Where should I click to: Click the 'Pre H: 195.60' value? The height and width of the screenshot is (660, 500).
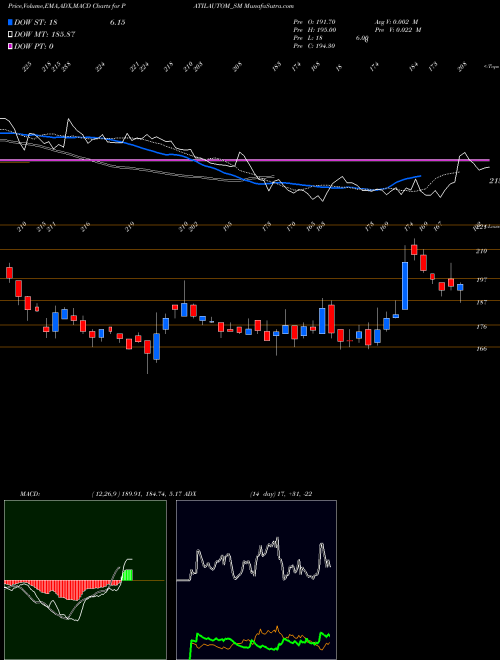click(x=314, y=30)
